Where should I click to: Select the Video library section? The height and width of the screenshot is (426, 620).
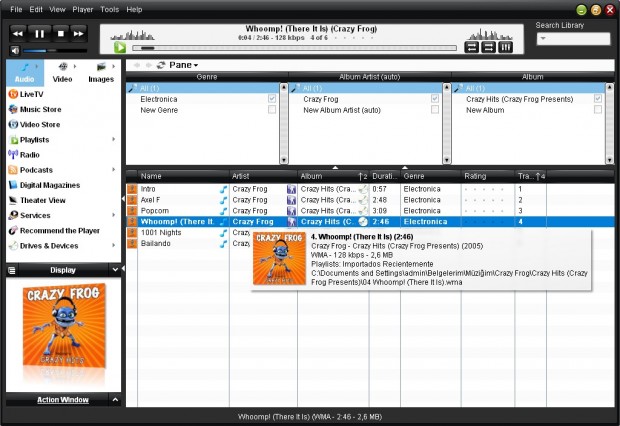pyautogui.click(x=62, y=73)
